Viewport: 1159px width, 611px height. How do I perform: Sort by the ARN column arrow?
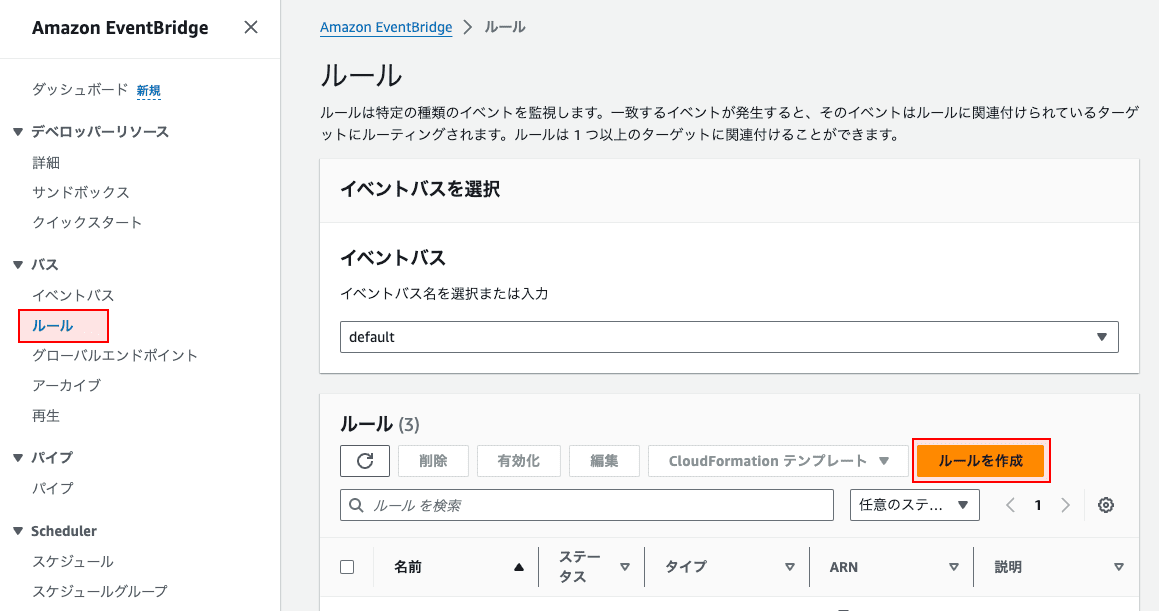[954, 567]
